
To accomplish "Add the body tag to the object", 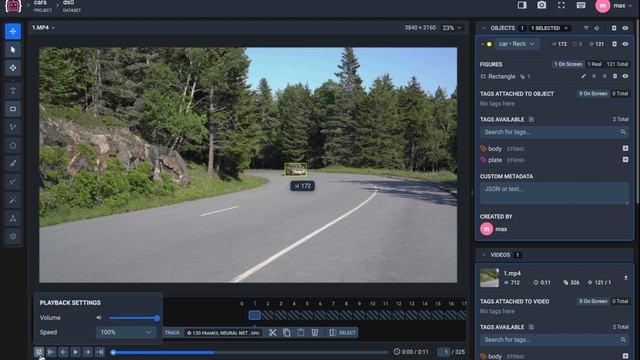I will [625, 149].
